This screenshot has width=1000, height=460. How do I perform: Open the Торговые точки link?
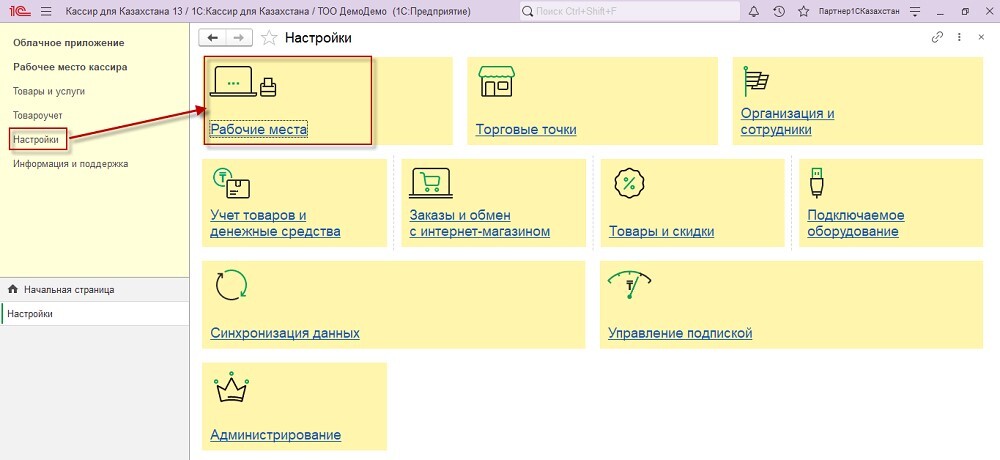(526, 130)
